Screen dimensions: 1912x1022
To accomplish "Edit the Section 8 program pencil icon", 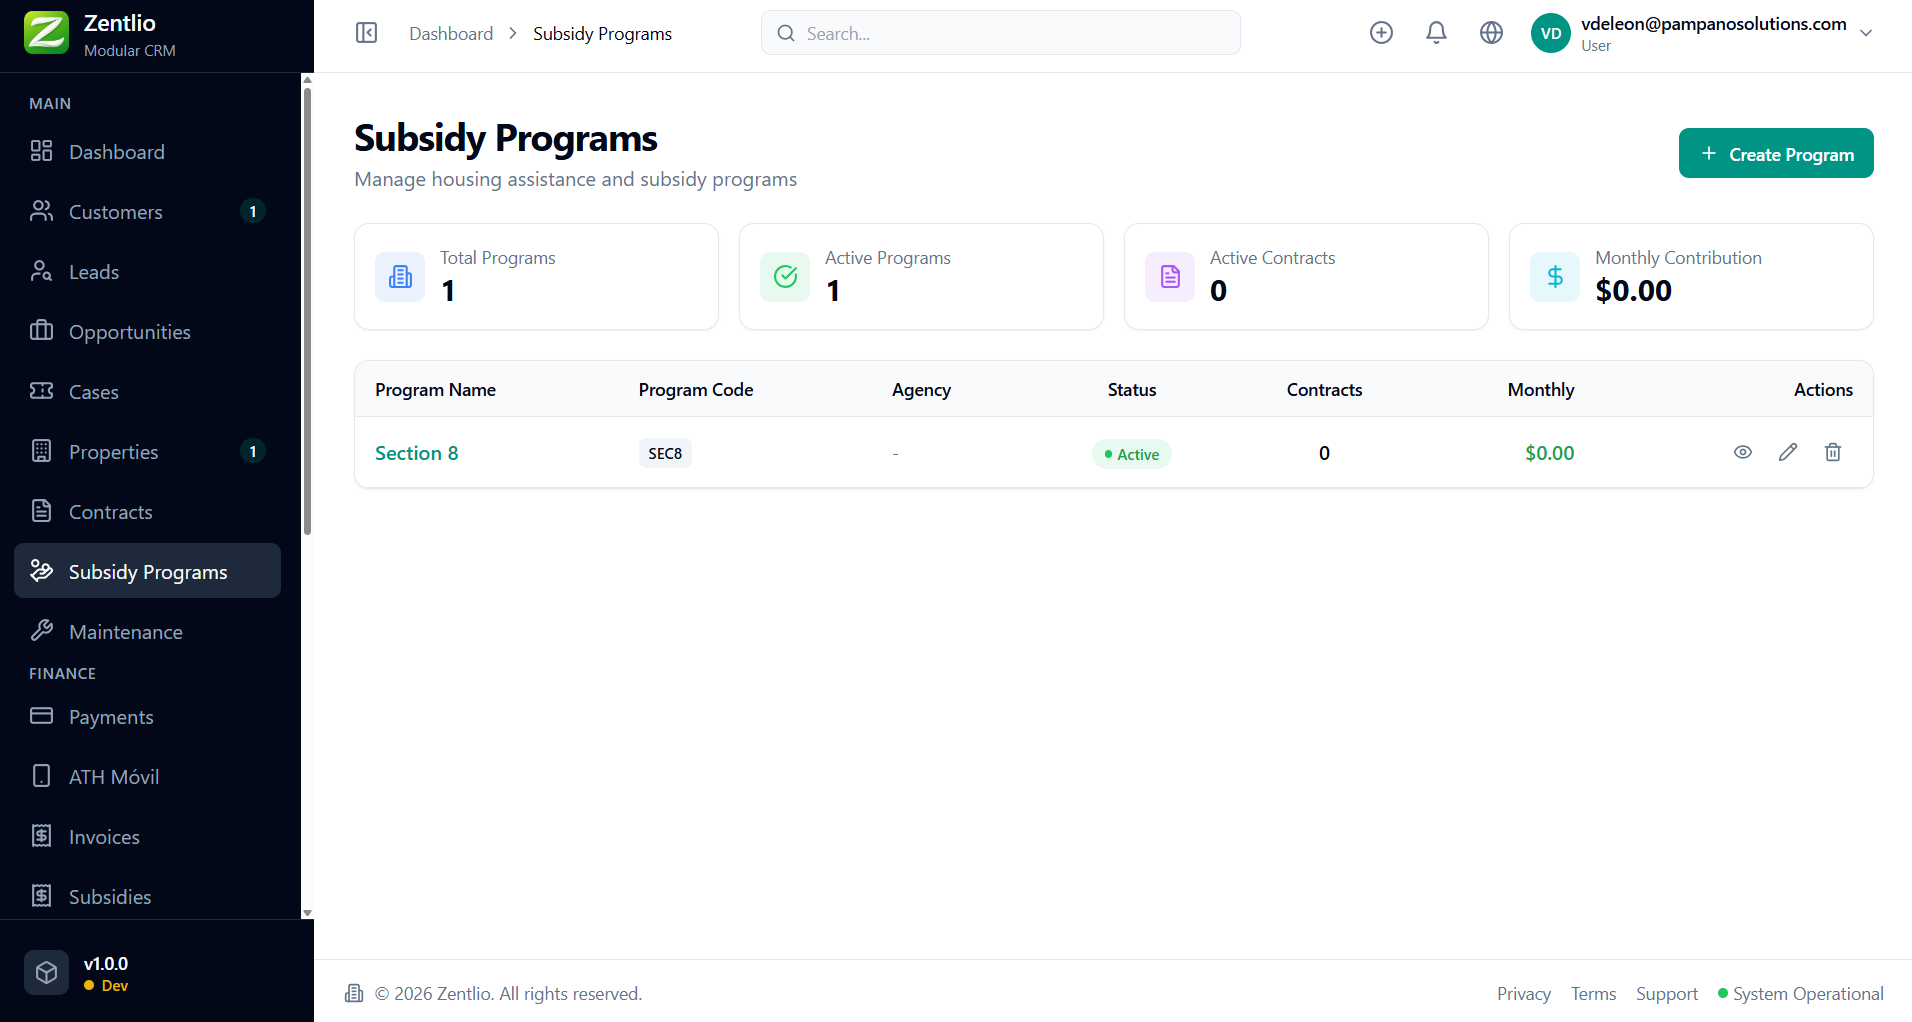I will pos(1788,452).
